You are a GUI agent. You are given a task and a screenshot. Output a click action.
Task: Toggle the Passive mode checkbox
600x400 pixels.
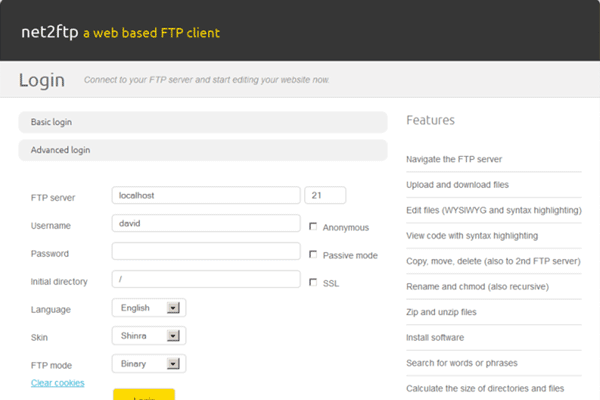(314, 255)
